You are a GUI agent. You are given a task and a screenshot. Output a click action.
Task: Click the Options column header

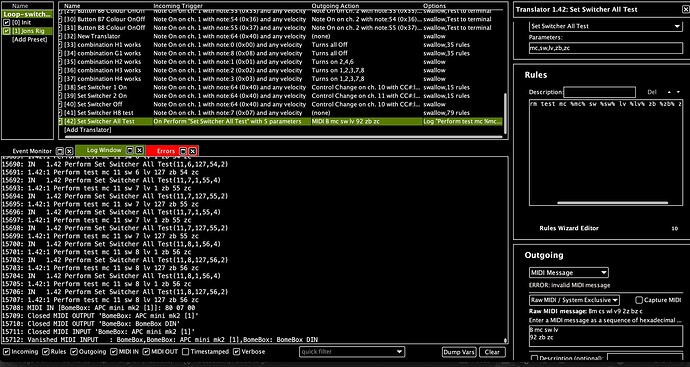(x=435, y=6)
